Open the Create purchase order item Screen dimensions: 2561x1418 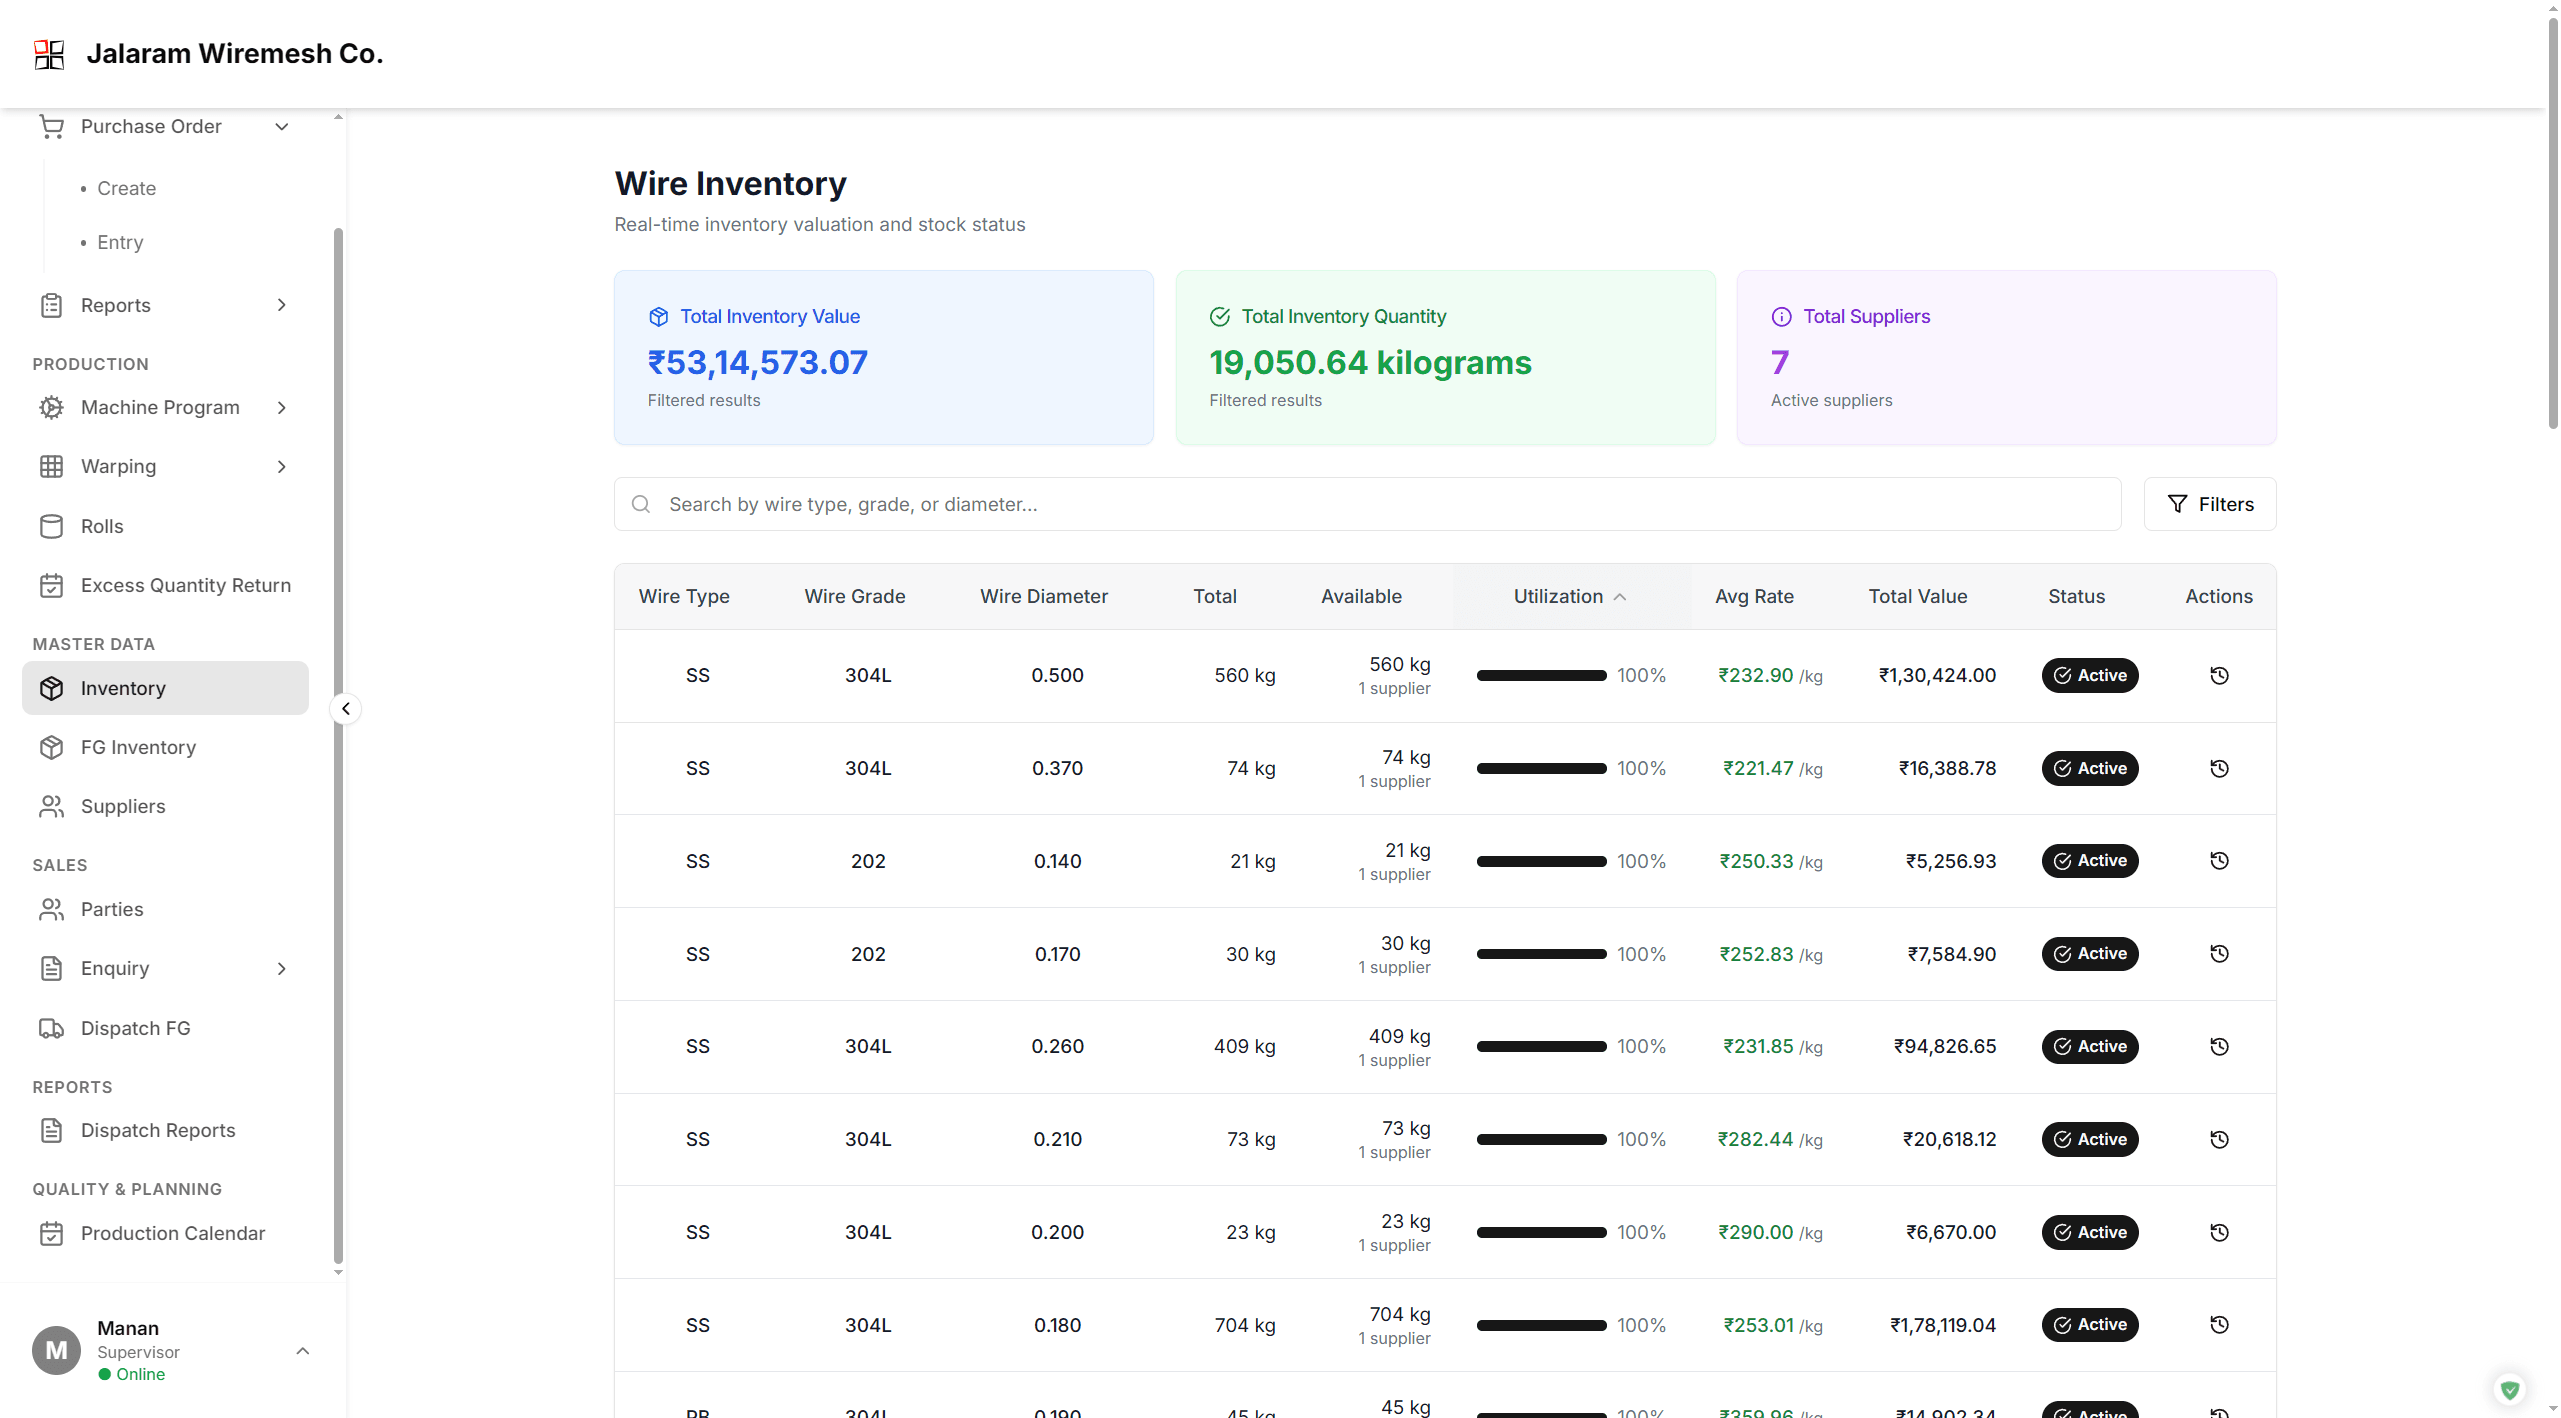tap(126, 188)
